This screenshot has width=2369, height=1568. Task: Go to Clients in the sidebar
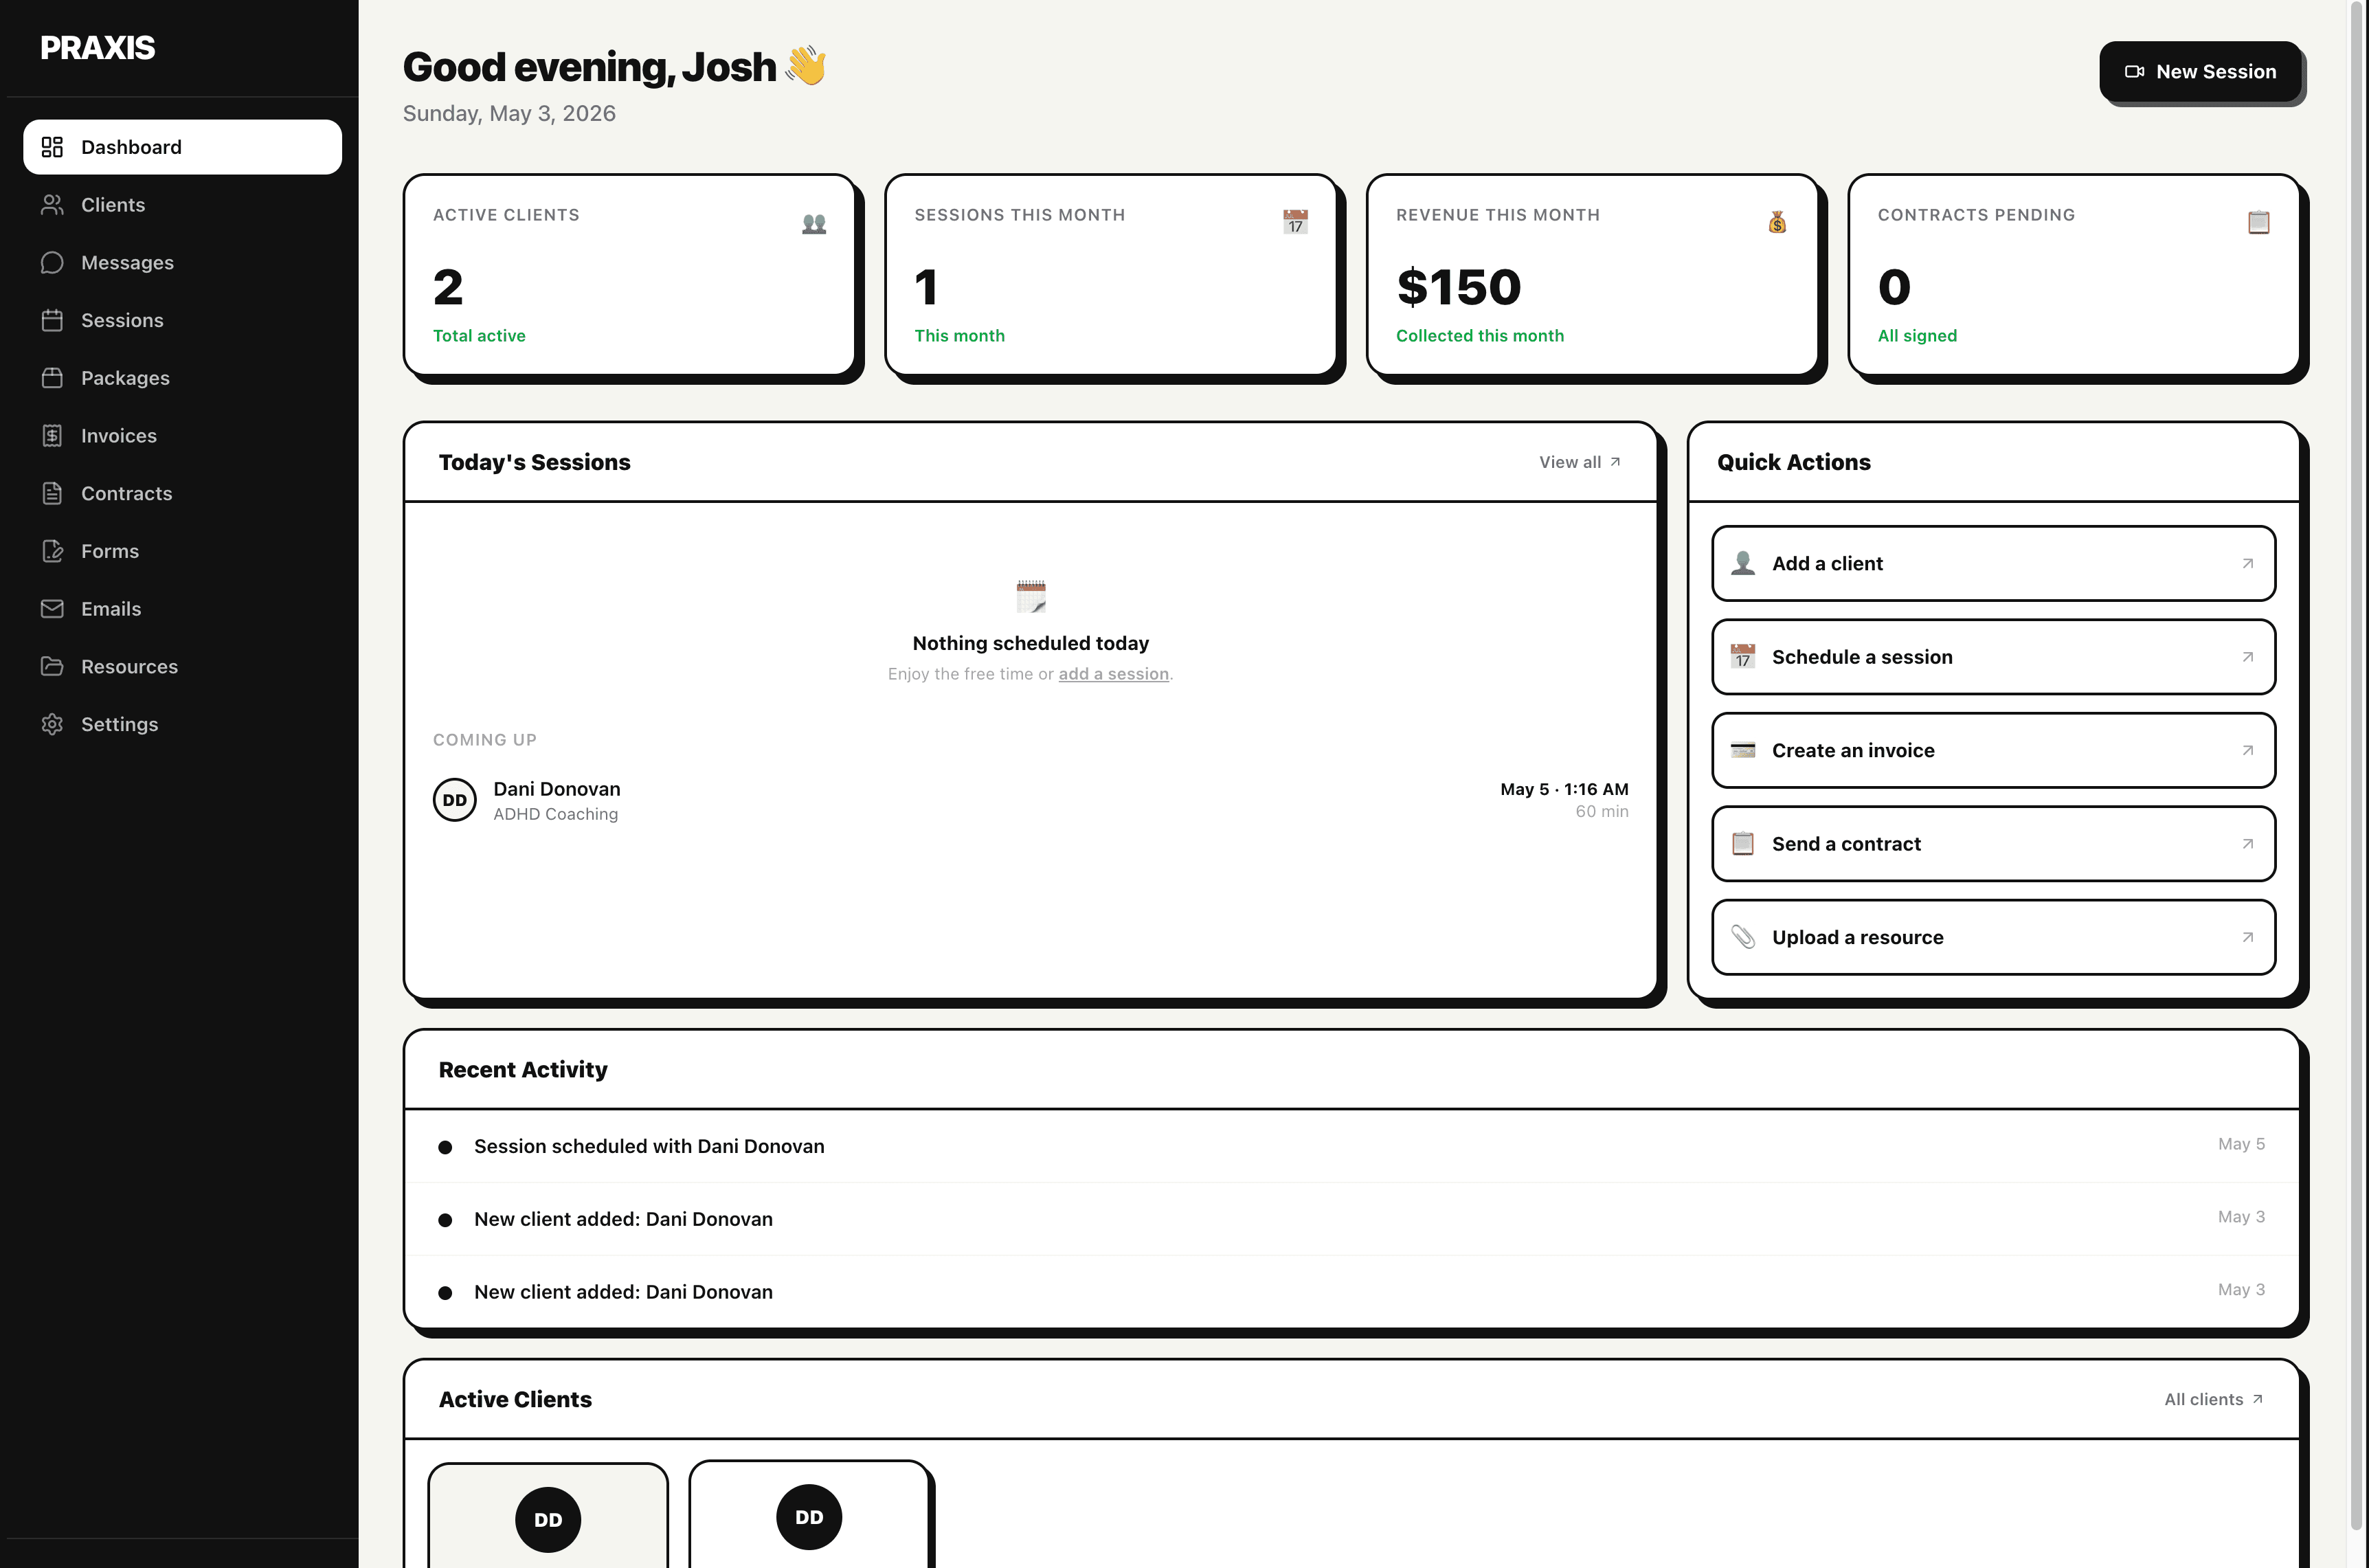coord(182,205)
